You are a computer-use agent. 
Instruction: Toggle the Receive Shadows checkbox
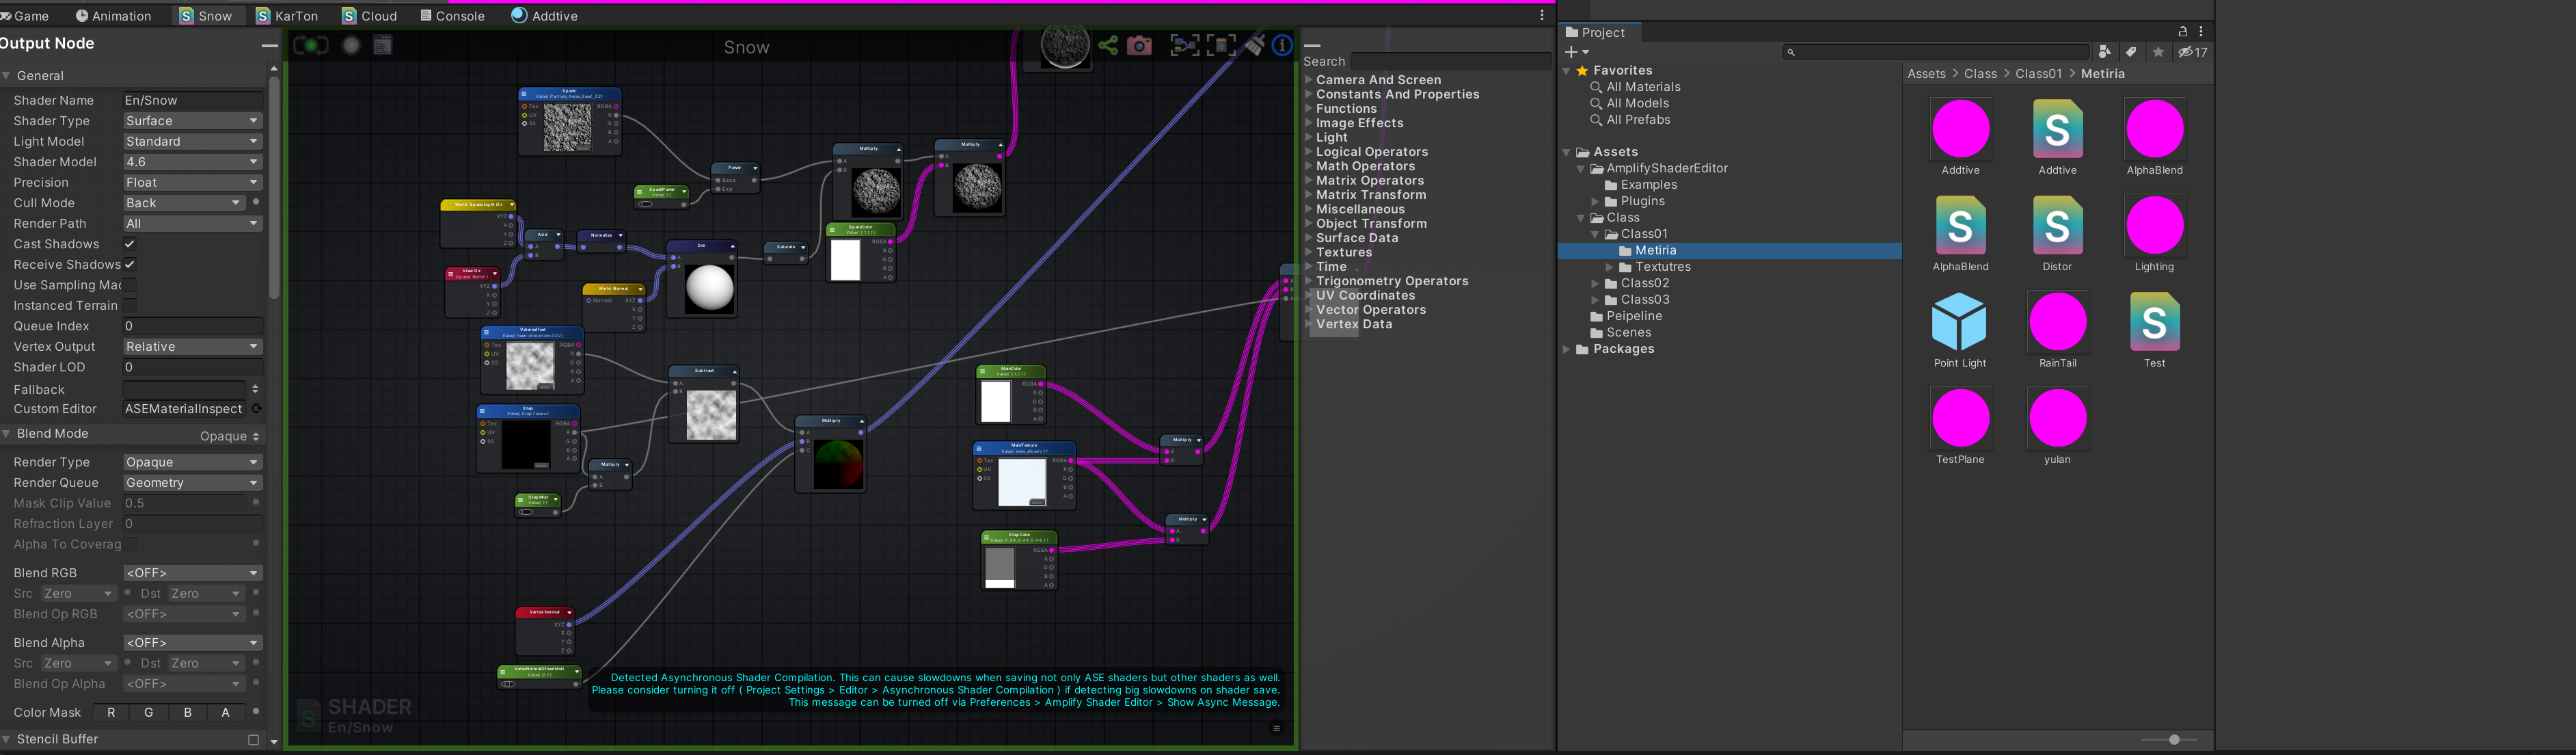(x=129, y=264)
